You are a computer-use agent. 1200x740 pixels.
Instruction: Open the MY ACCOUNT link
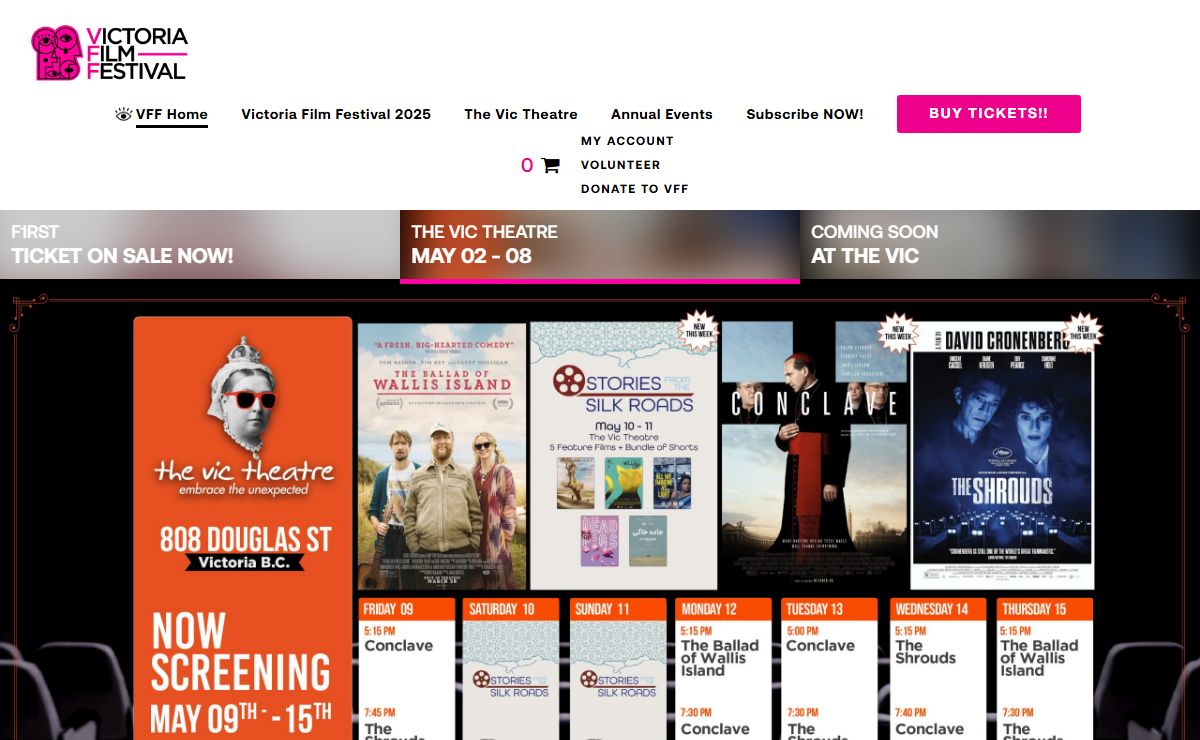[627, 141]
